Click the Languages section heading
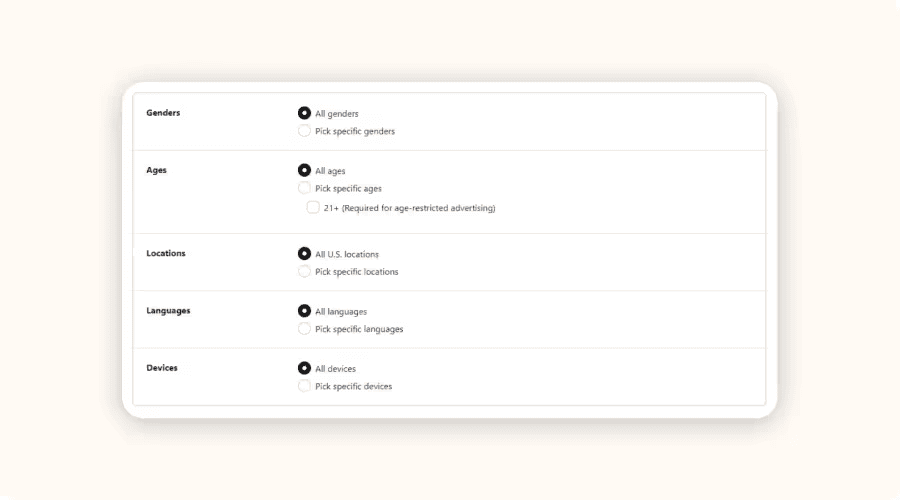Screen dimensions: 900x500 [168, 311]
